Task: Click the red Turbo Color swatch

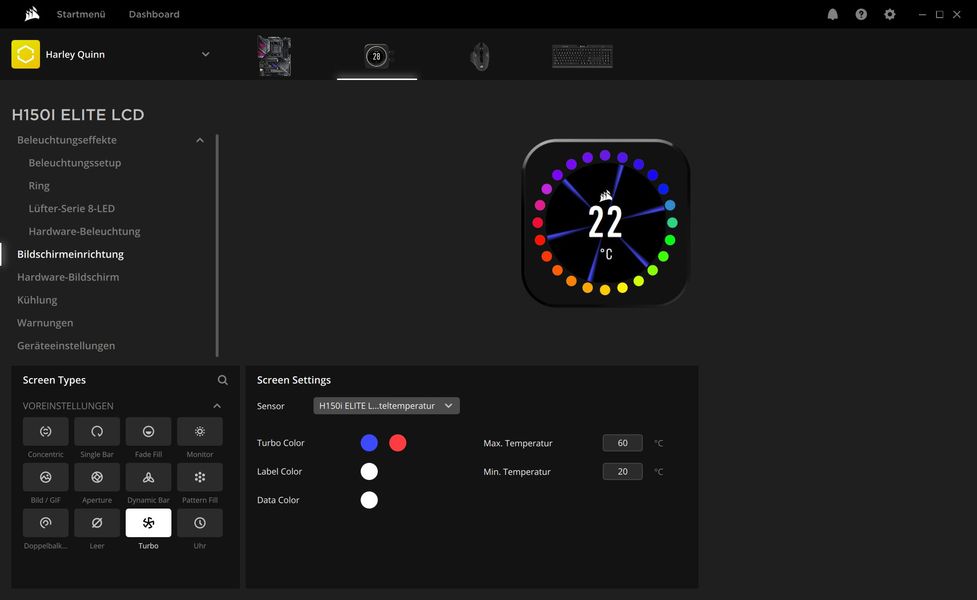Action: click(x=398, y=443)
